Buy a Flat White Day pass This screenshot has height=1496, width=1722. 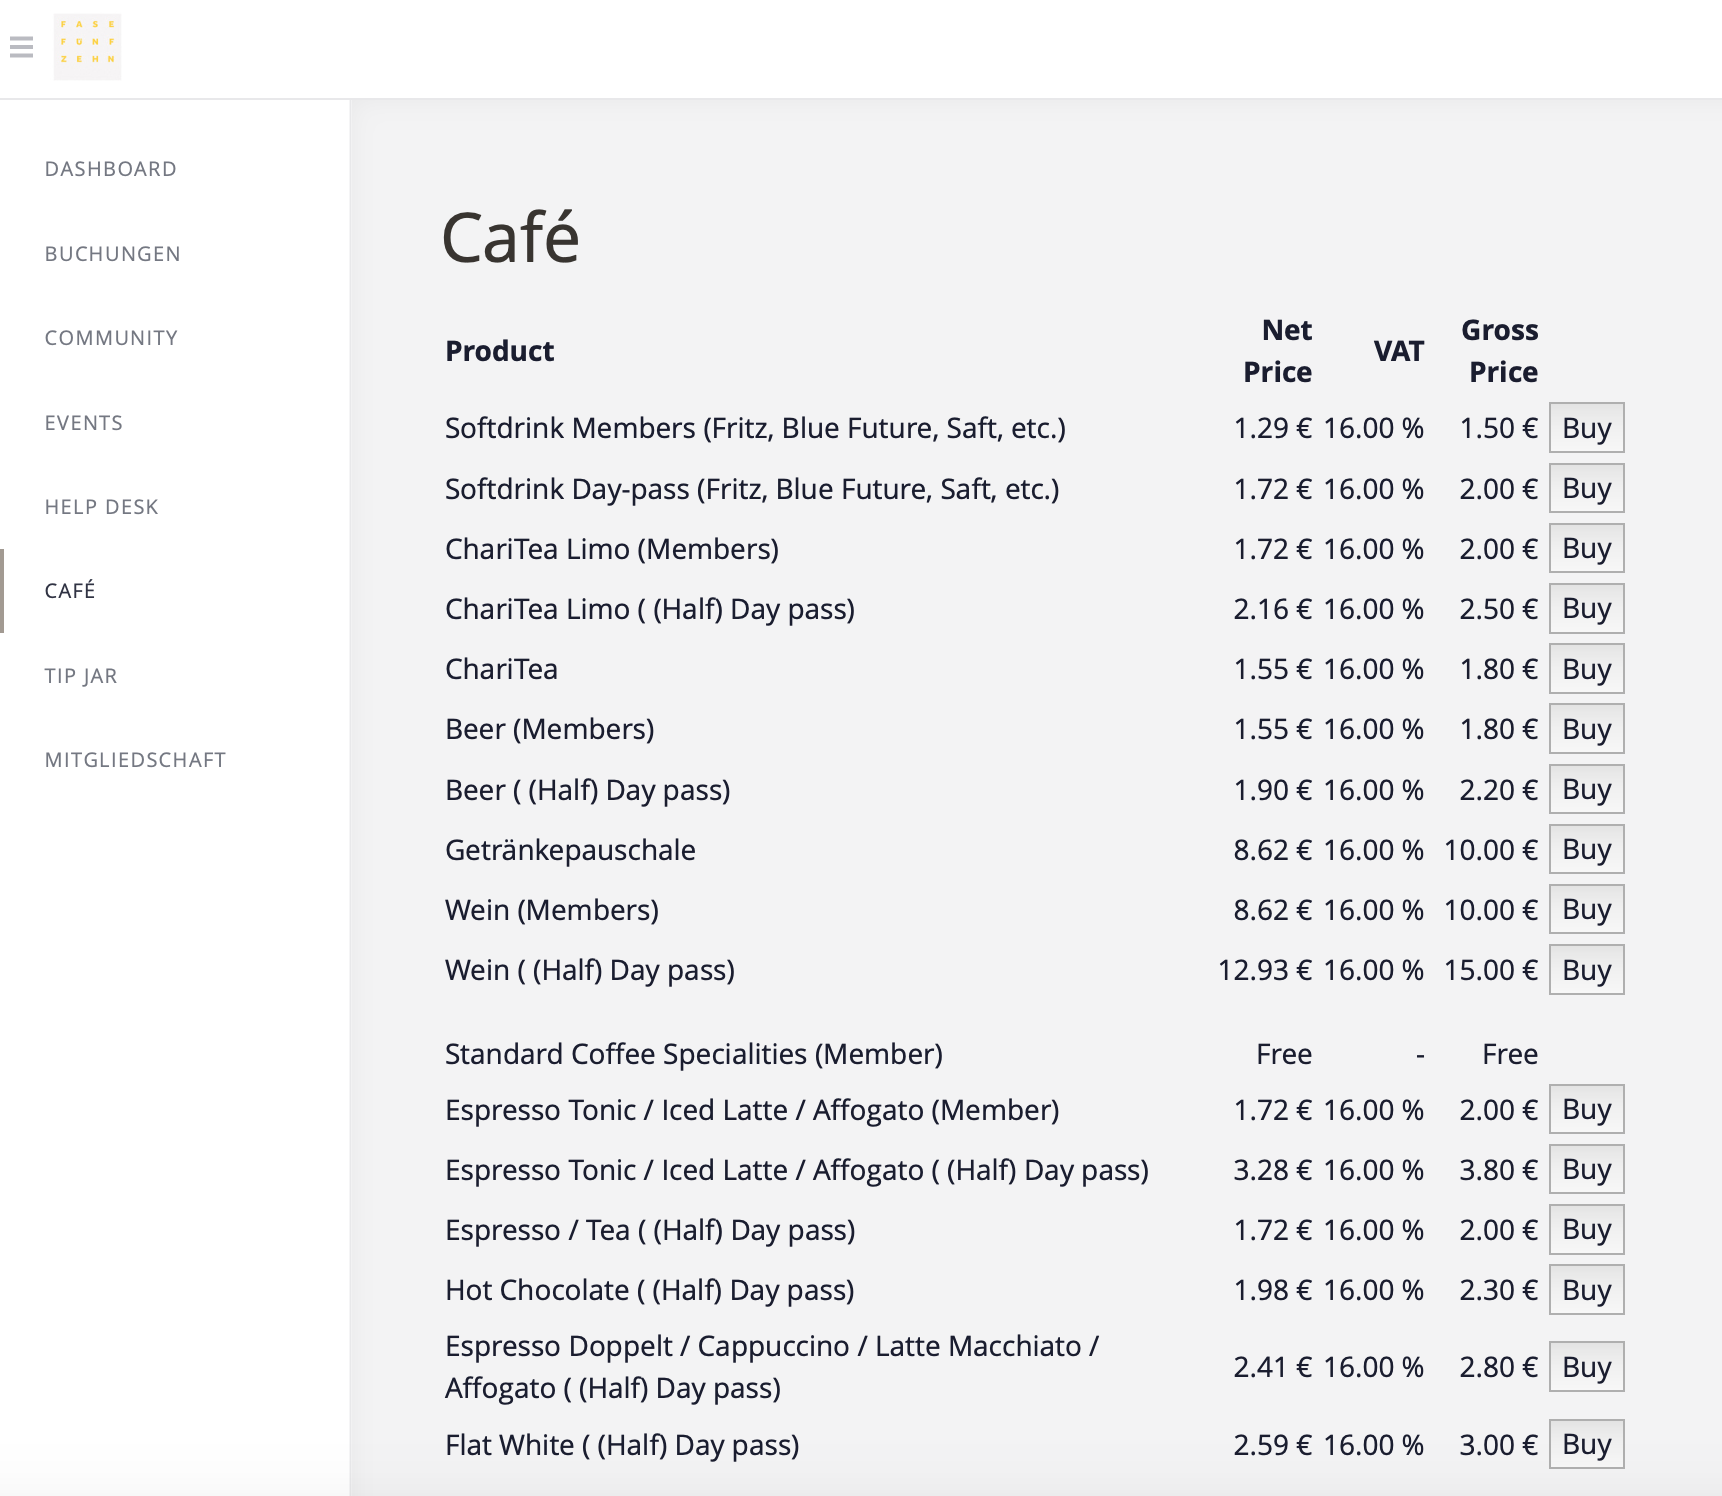coord(1586,1444)
